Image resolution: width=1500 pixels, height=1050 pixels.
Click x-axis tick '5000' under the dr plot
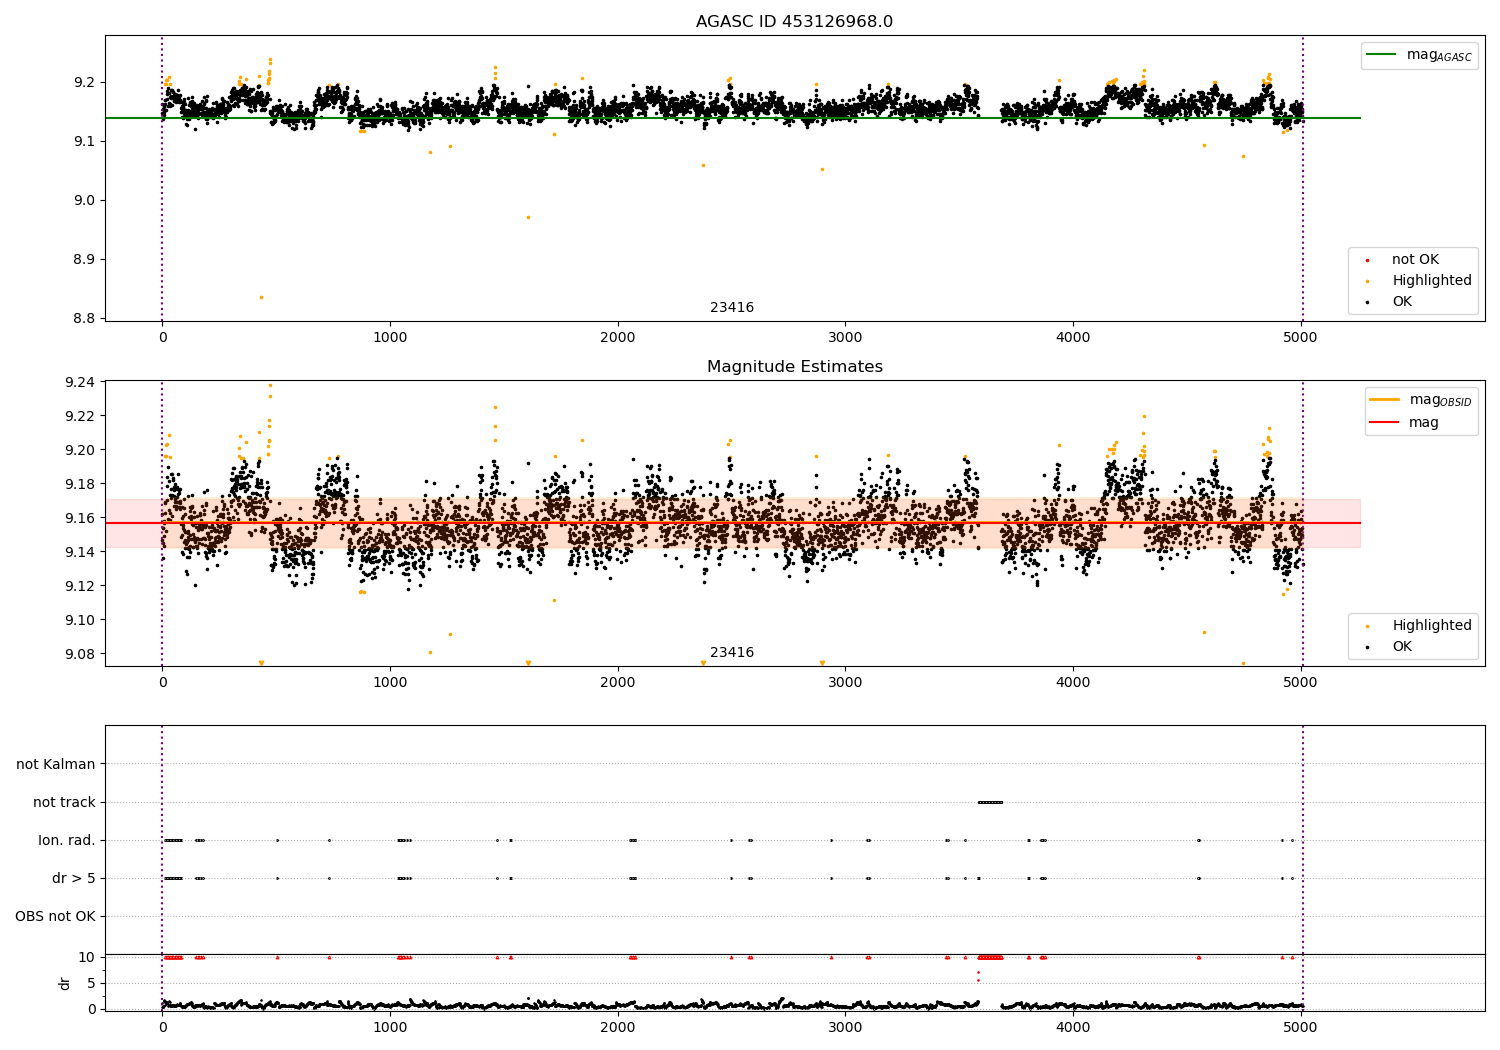[x=1300, y=1027]
